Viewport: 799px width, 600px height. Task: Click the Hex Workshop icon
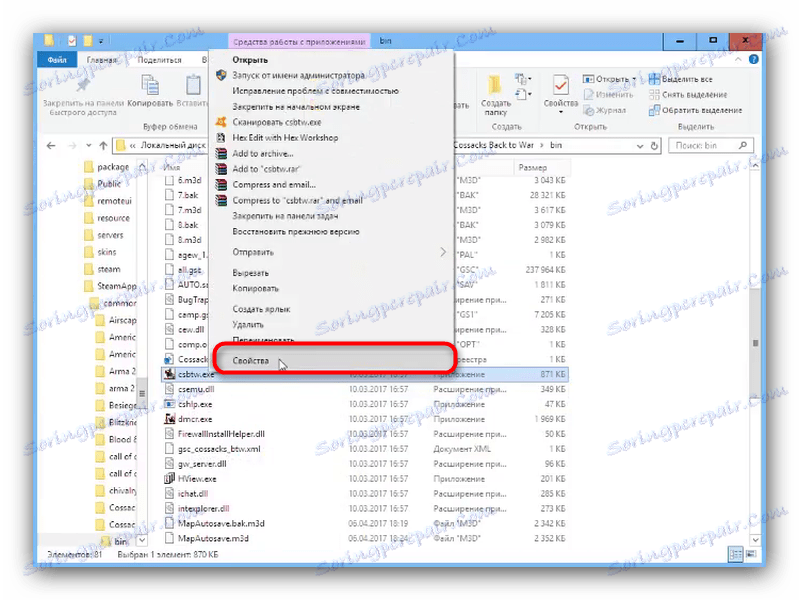(221, 138)
